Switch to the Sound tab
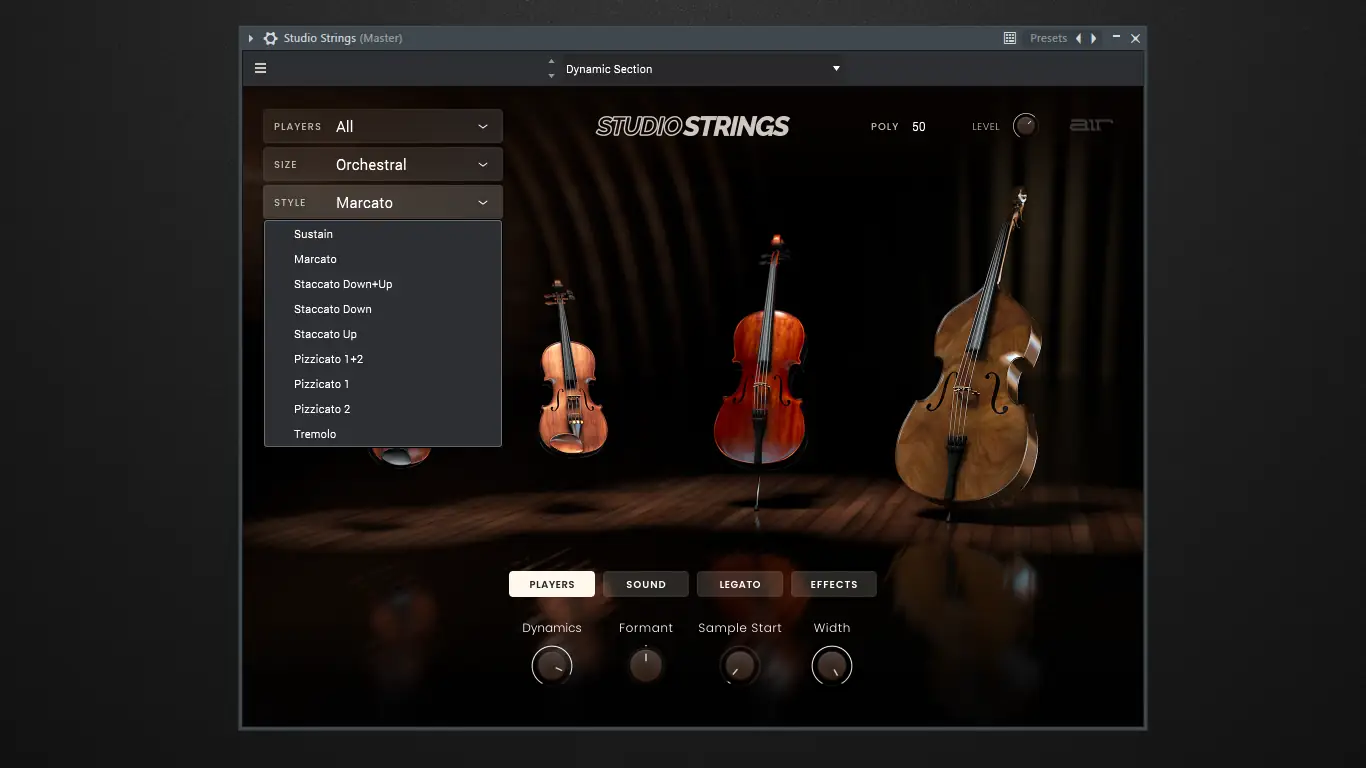Screen dimensions: 1366x768 click(x=646, y=584)
